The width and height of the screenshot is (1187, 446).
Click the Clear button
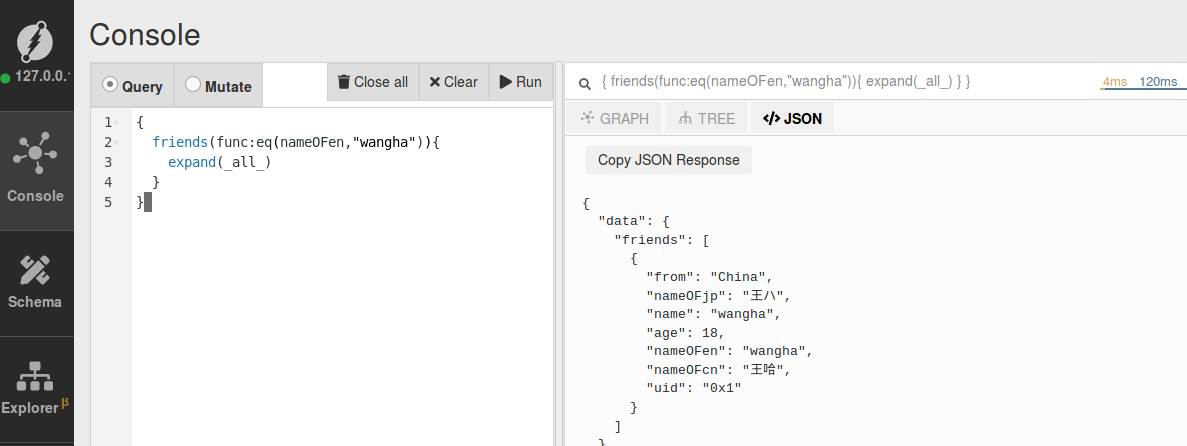click(x=453, y=82)
